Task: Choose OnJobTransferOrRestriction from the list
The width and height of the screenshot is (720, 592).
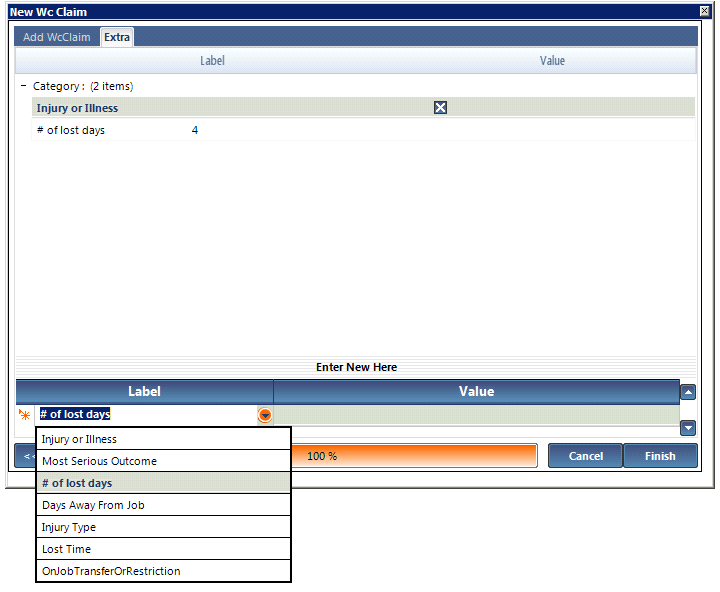Action: (x=163, y=571)
